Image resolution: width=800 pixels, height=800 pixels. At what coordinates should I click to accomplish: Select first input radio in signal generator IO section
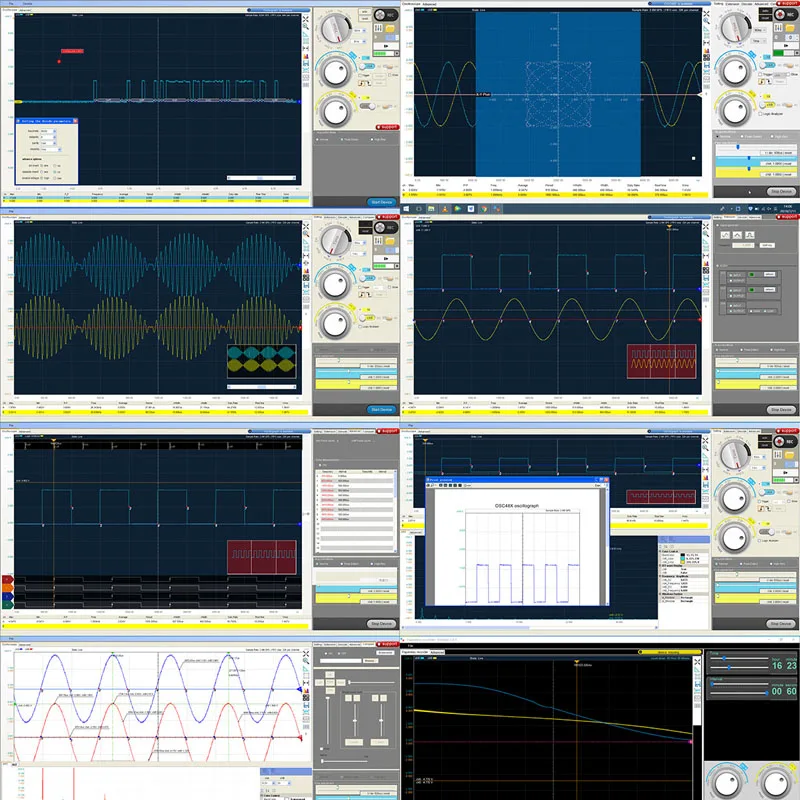(x=731, y=275)
